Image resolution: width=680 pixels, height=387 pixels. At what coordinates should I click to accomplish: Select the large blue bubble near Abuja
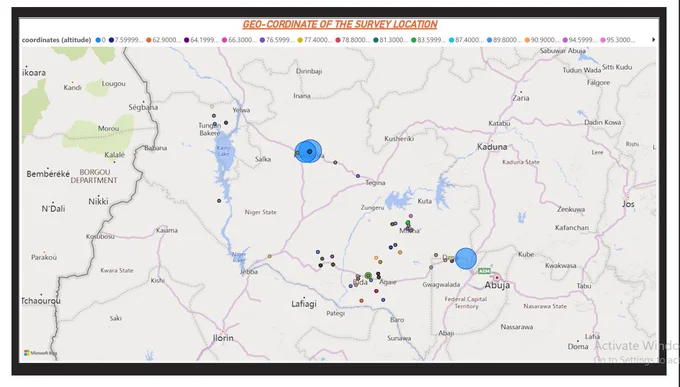pyautogui.click(x=466, y=259)
